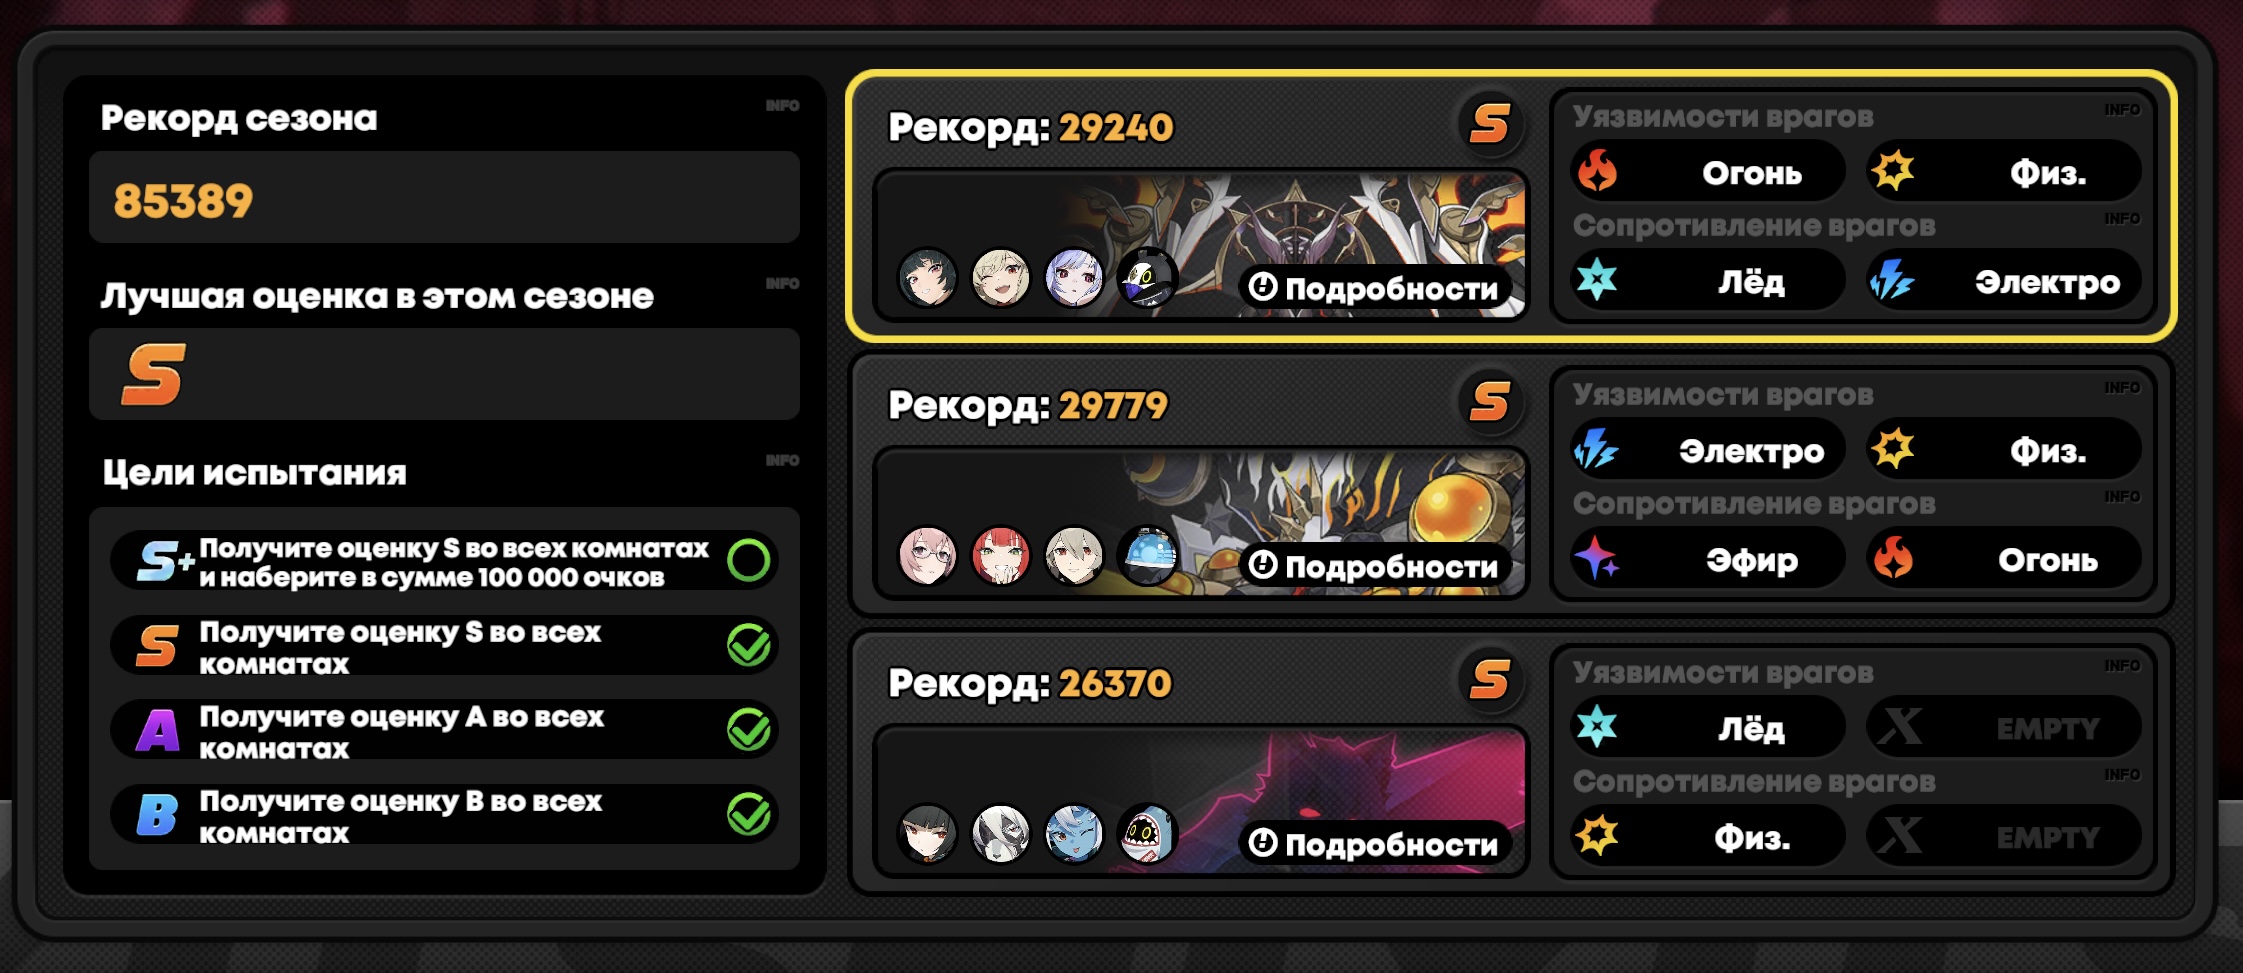Screen dimensions: 2243x973
Task: Click the season record value 85389
Action: point(183,201)
